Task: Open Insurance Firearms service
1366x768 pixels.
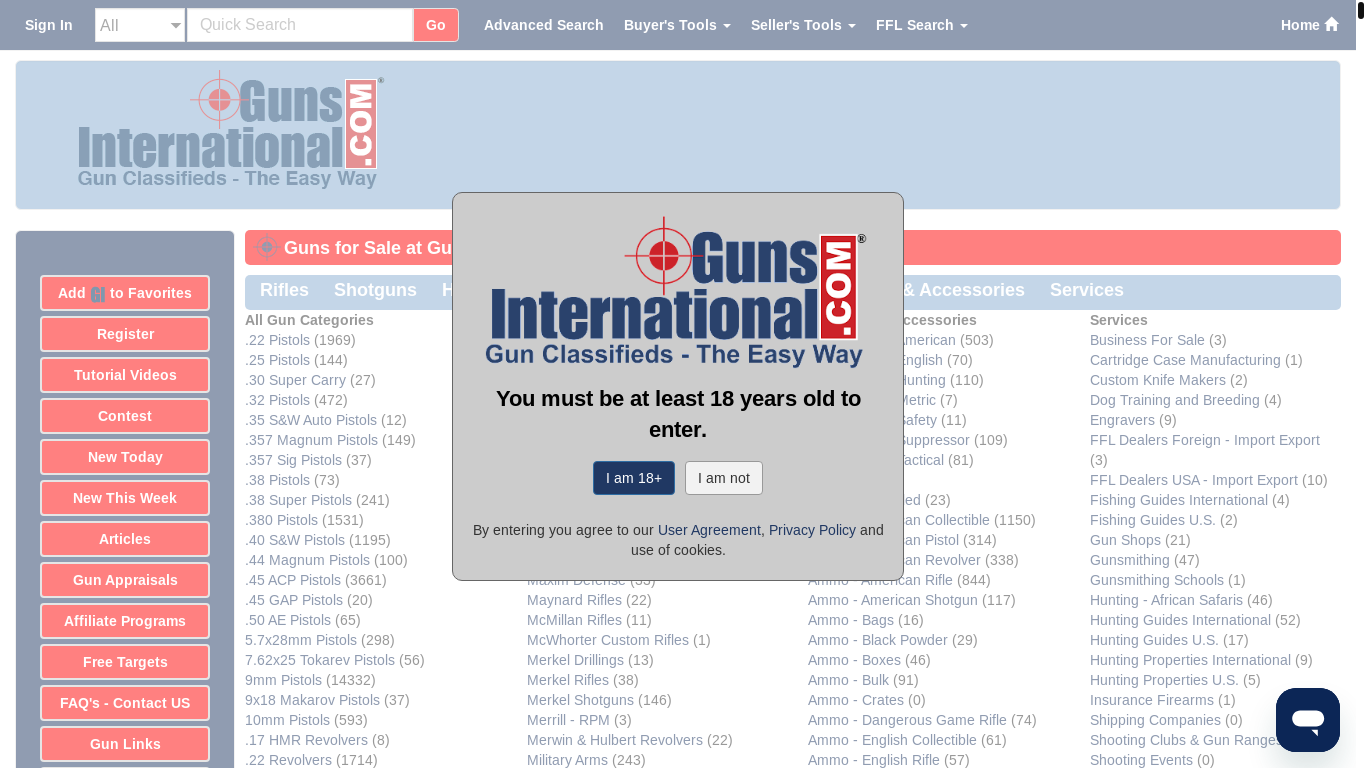Action: click(1152, 700)
